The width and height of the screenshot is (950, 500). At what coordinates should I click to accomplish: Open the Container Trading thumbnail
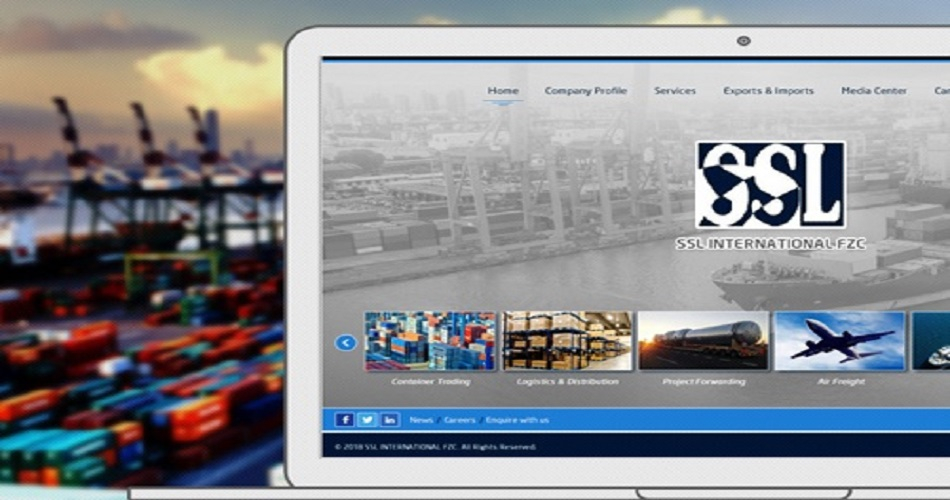430,341
